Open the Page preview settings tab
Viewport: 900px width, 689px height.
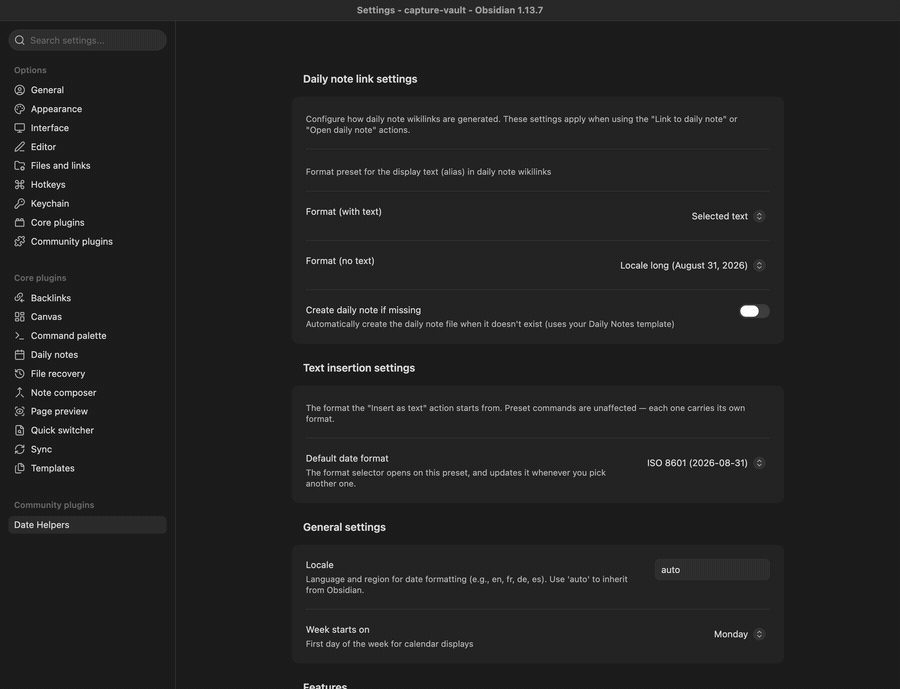coord(87,412)
